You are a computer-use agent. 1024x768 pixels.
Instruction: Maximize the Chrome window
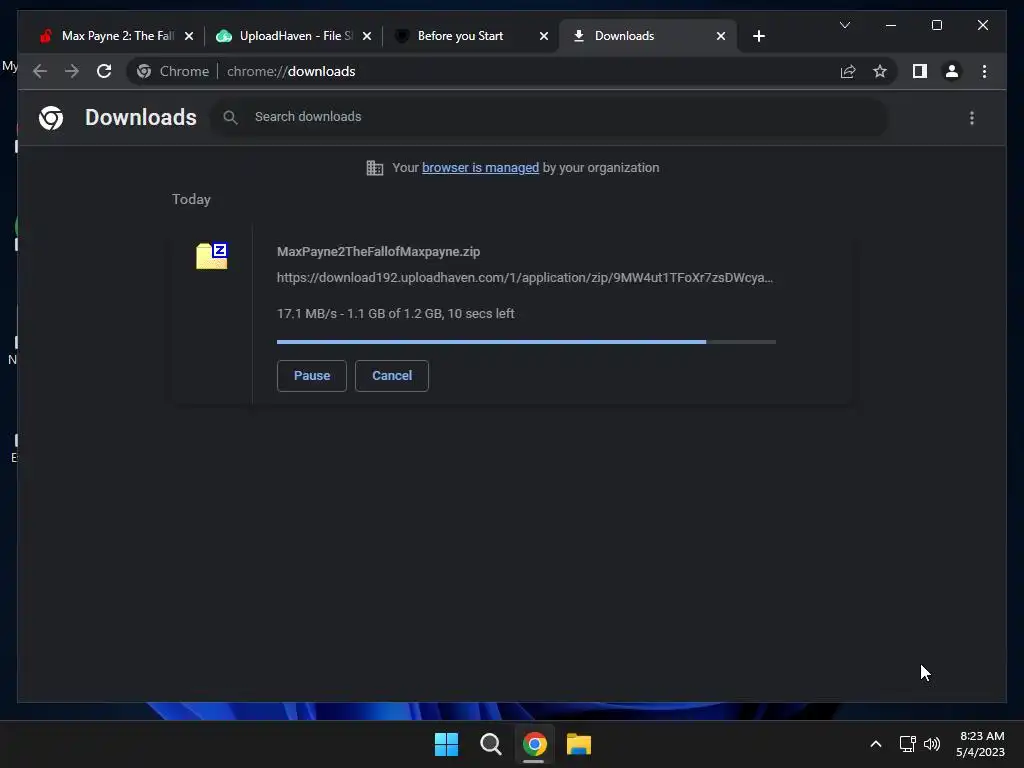tap(936, 25)
